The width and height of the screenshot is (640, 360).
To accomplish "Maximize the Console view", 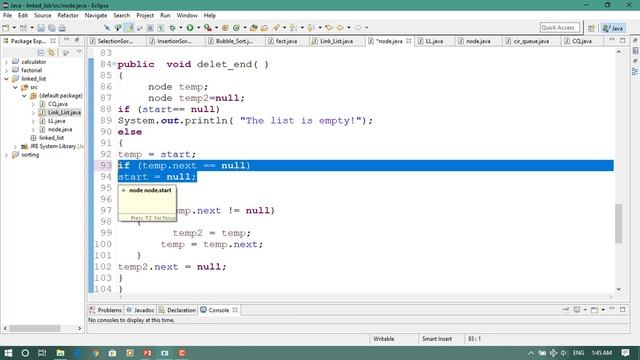I will [622, 309].
